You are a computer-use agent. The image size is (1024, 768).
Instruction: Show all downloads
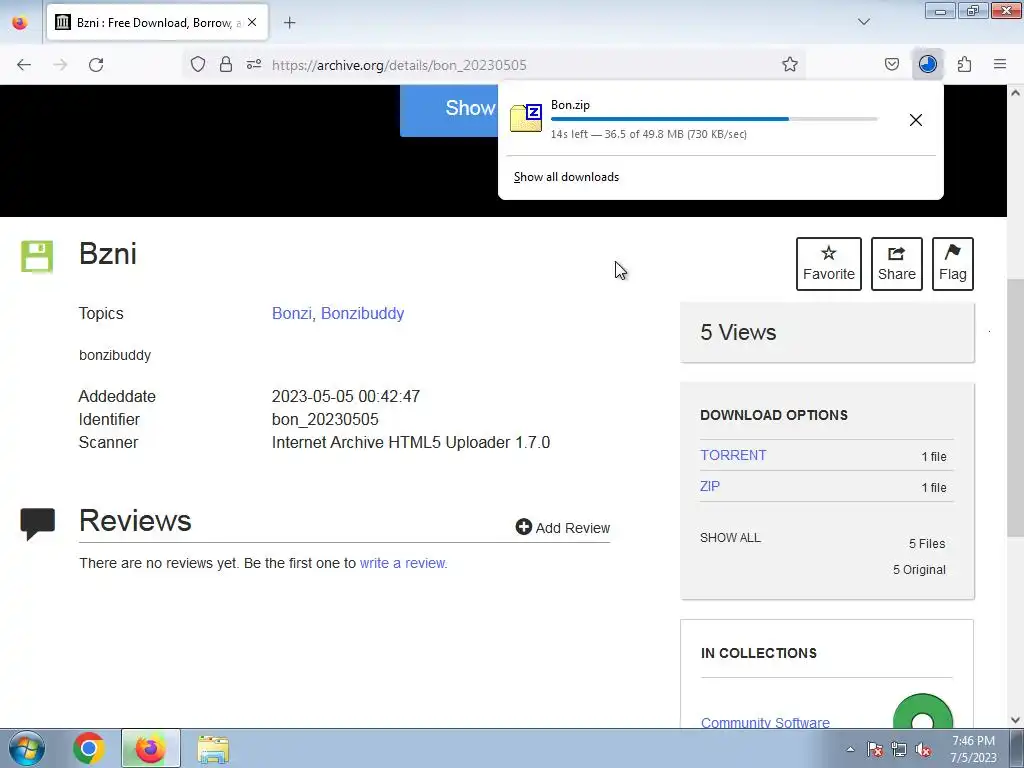566,177
